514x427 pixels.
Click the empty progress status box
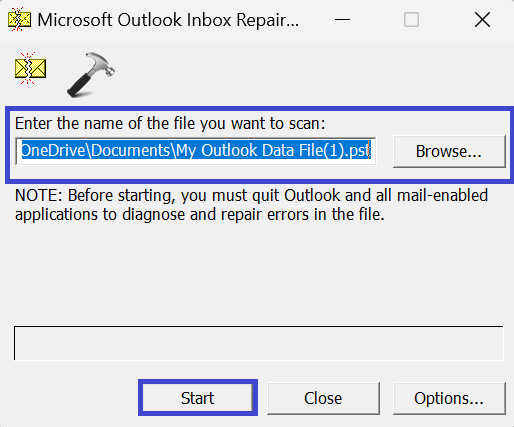point(259,343)
